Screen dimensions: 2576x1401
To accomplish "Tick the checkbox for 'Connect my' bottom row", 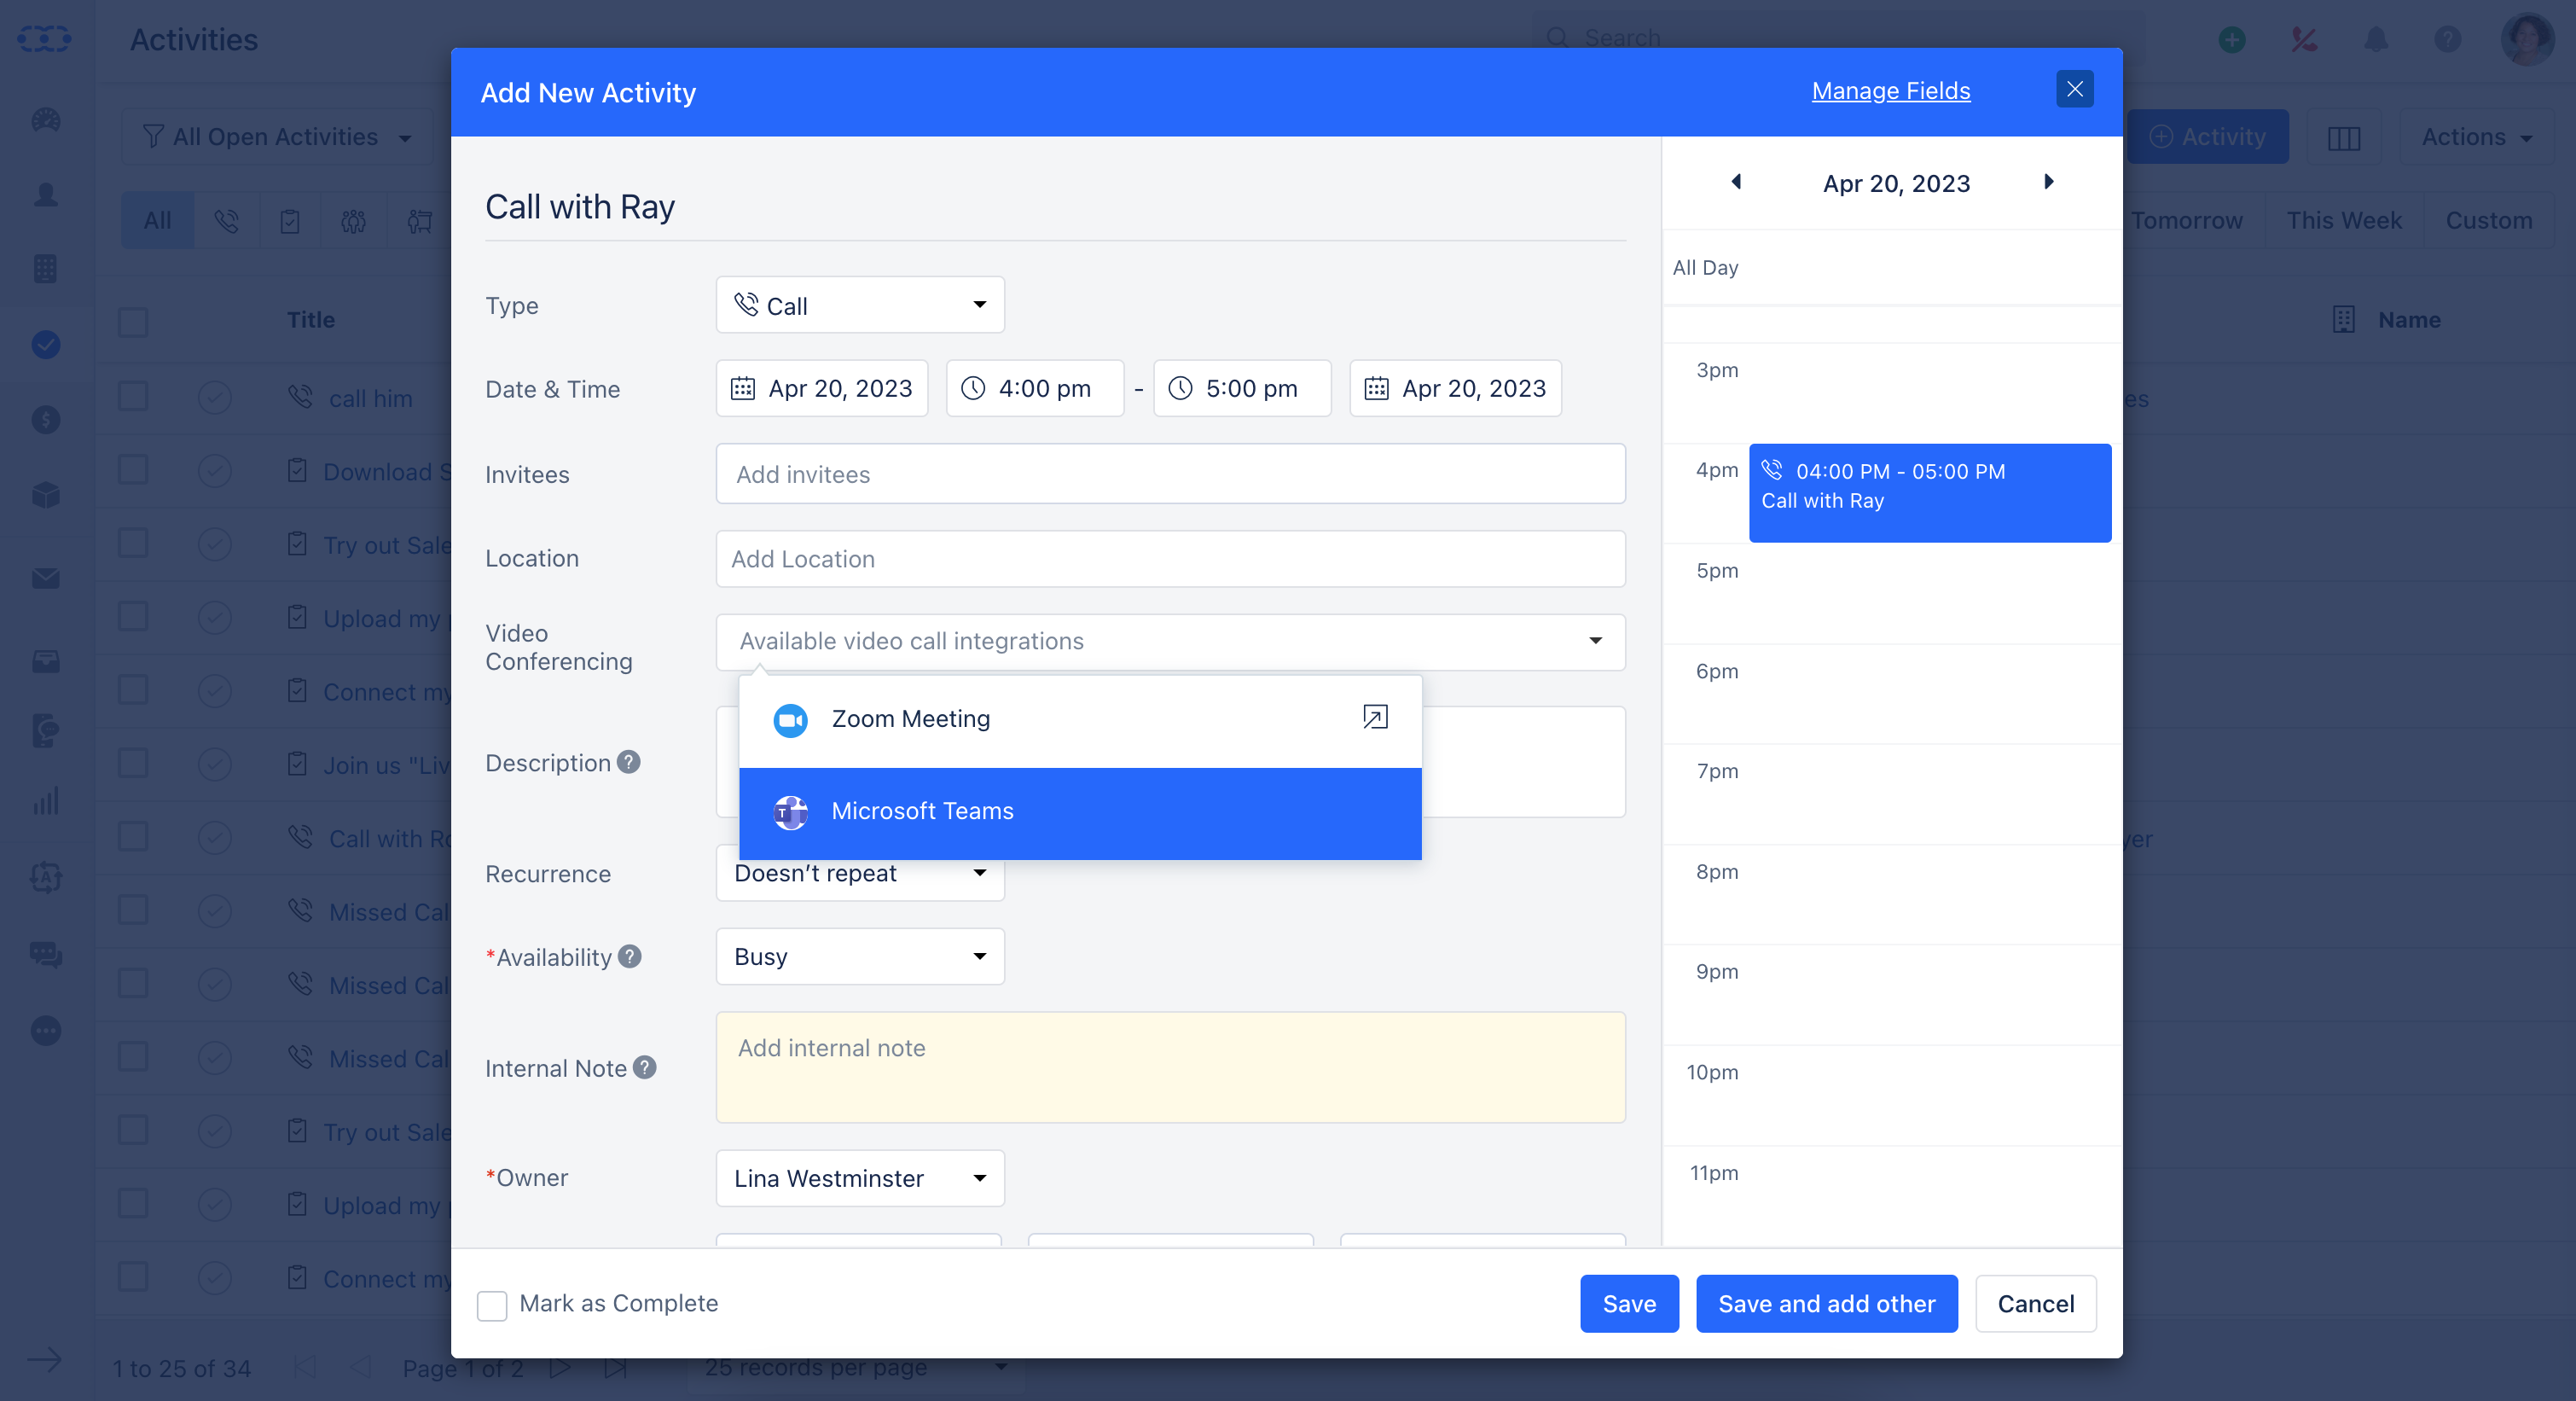I will point(133,1277).
